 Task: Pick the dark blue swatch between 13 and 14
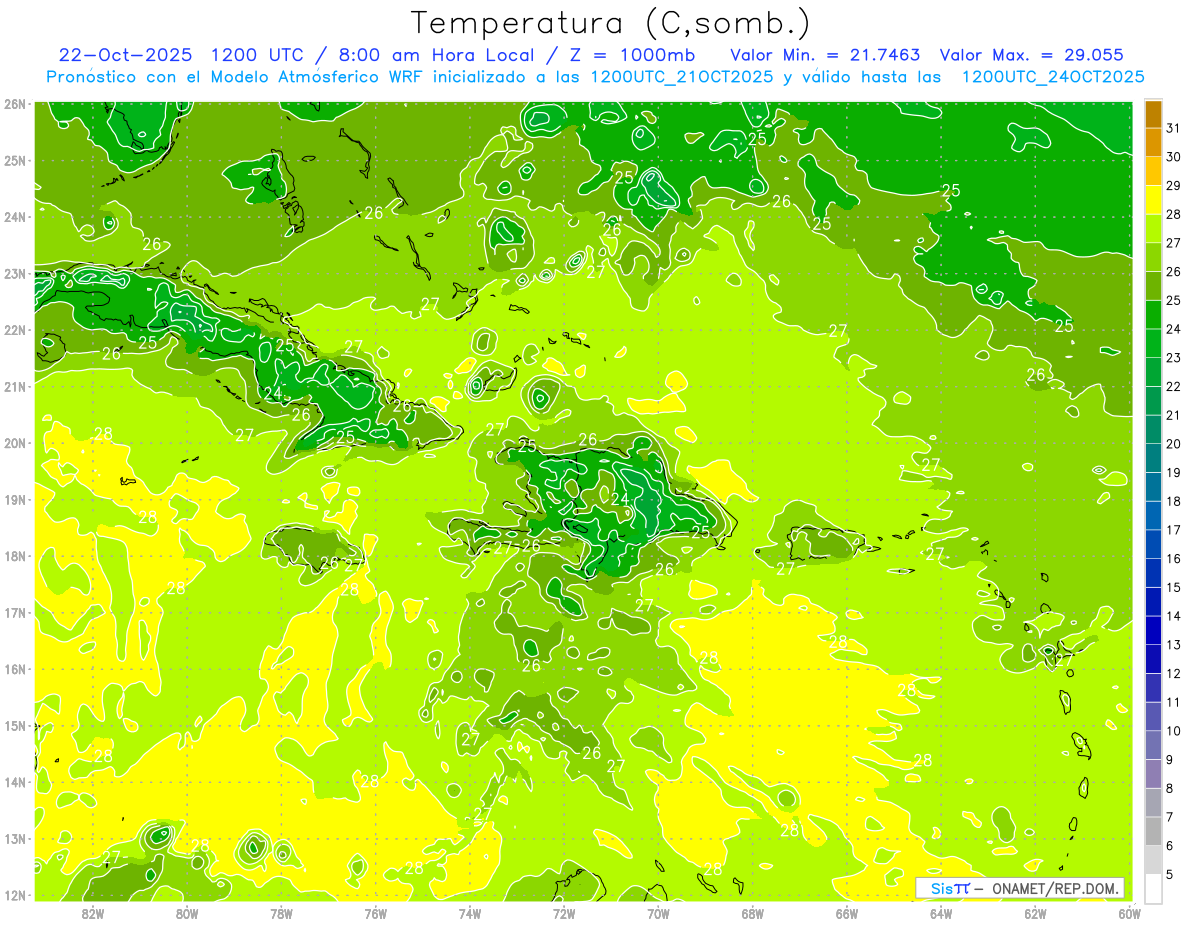pos(1153,630)
